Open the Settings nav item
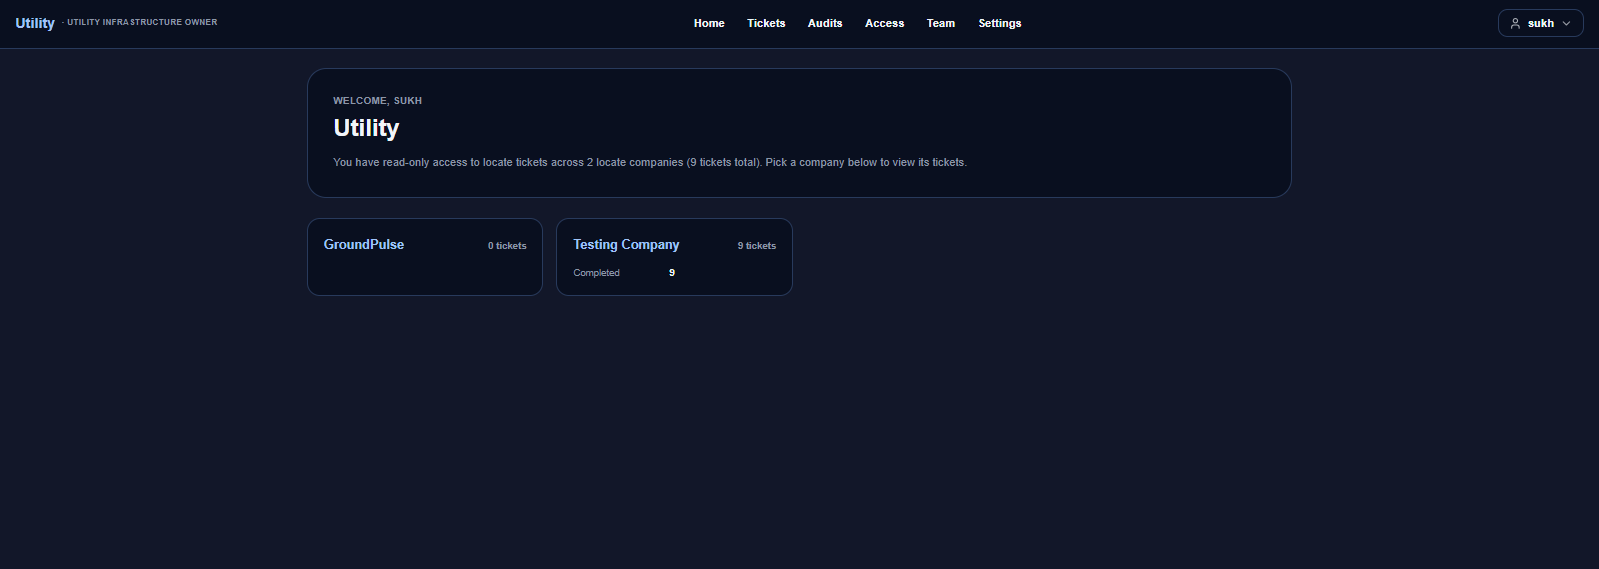 (999, 23)
